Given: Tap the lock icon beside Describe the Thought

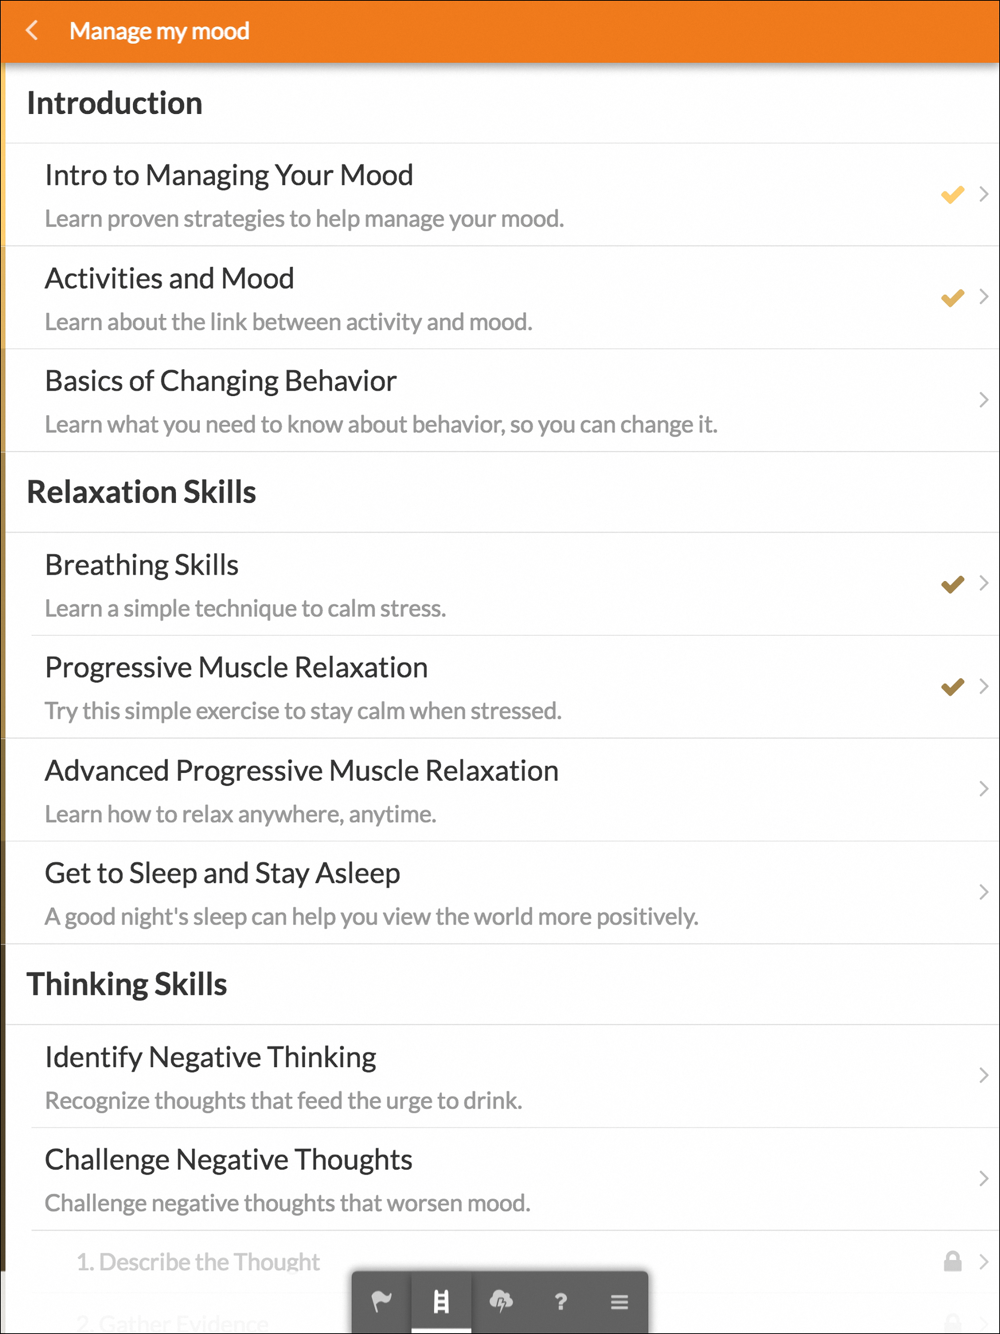Looking at the screenshot, I should [953, 1261].
